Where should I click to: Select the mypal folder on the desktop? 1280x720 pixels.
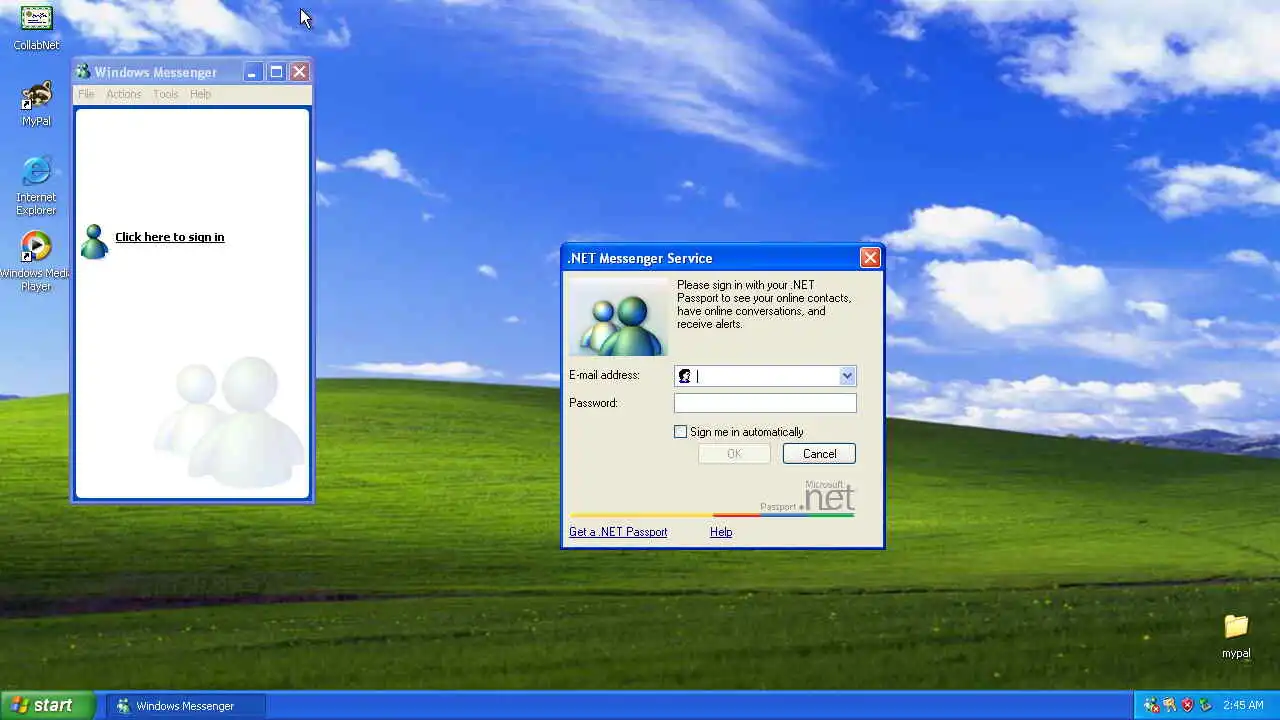coord(1236,636)
